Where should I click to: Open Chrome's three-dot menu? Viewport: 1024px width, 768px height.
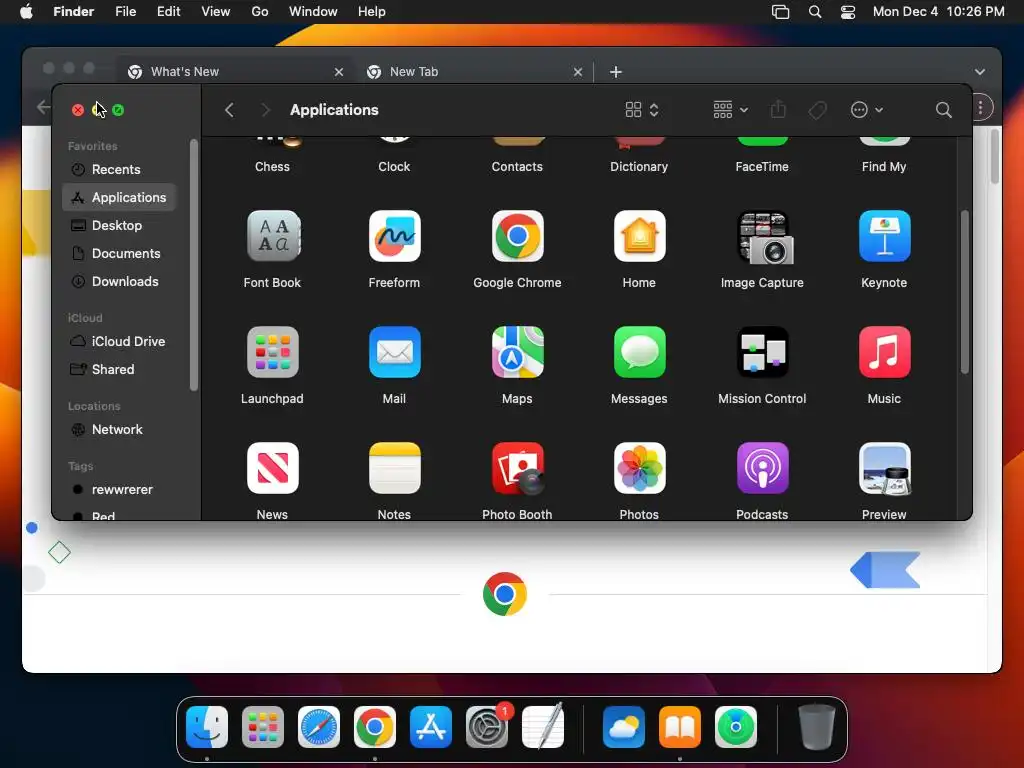(981, 107)
